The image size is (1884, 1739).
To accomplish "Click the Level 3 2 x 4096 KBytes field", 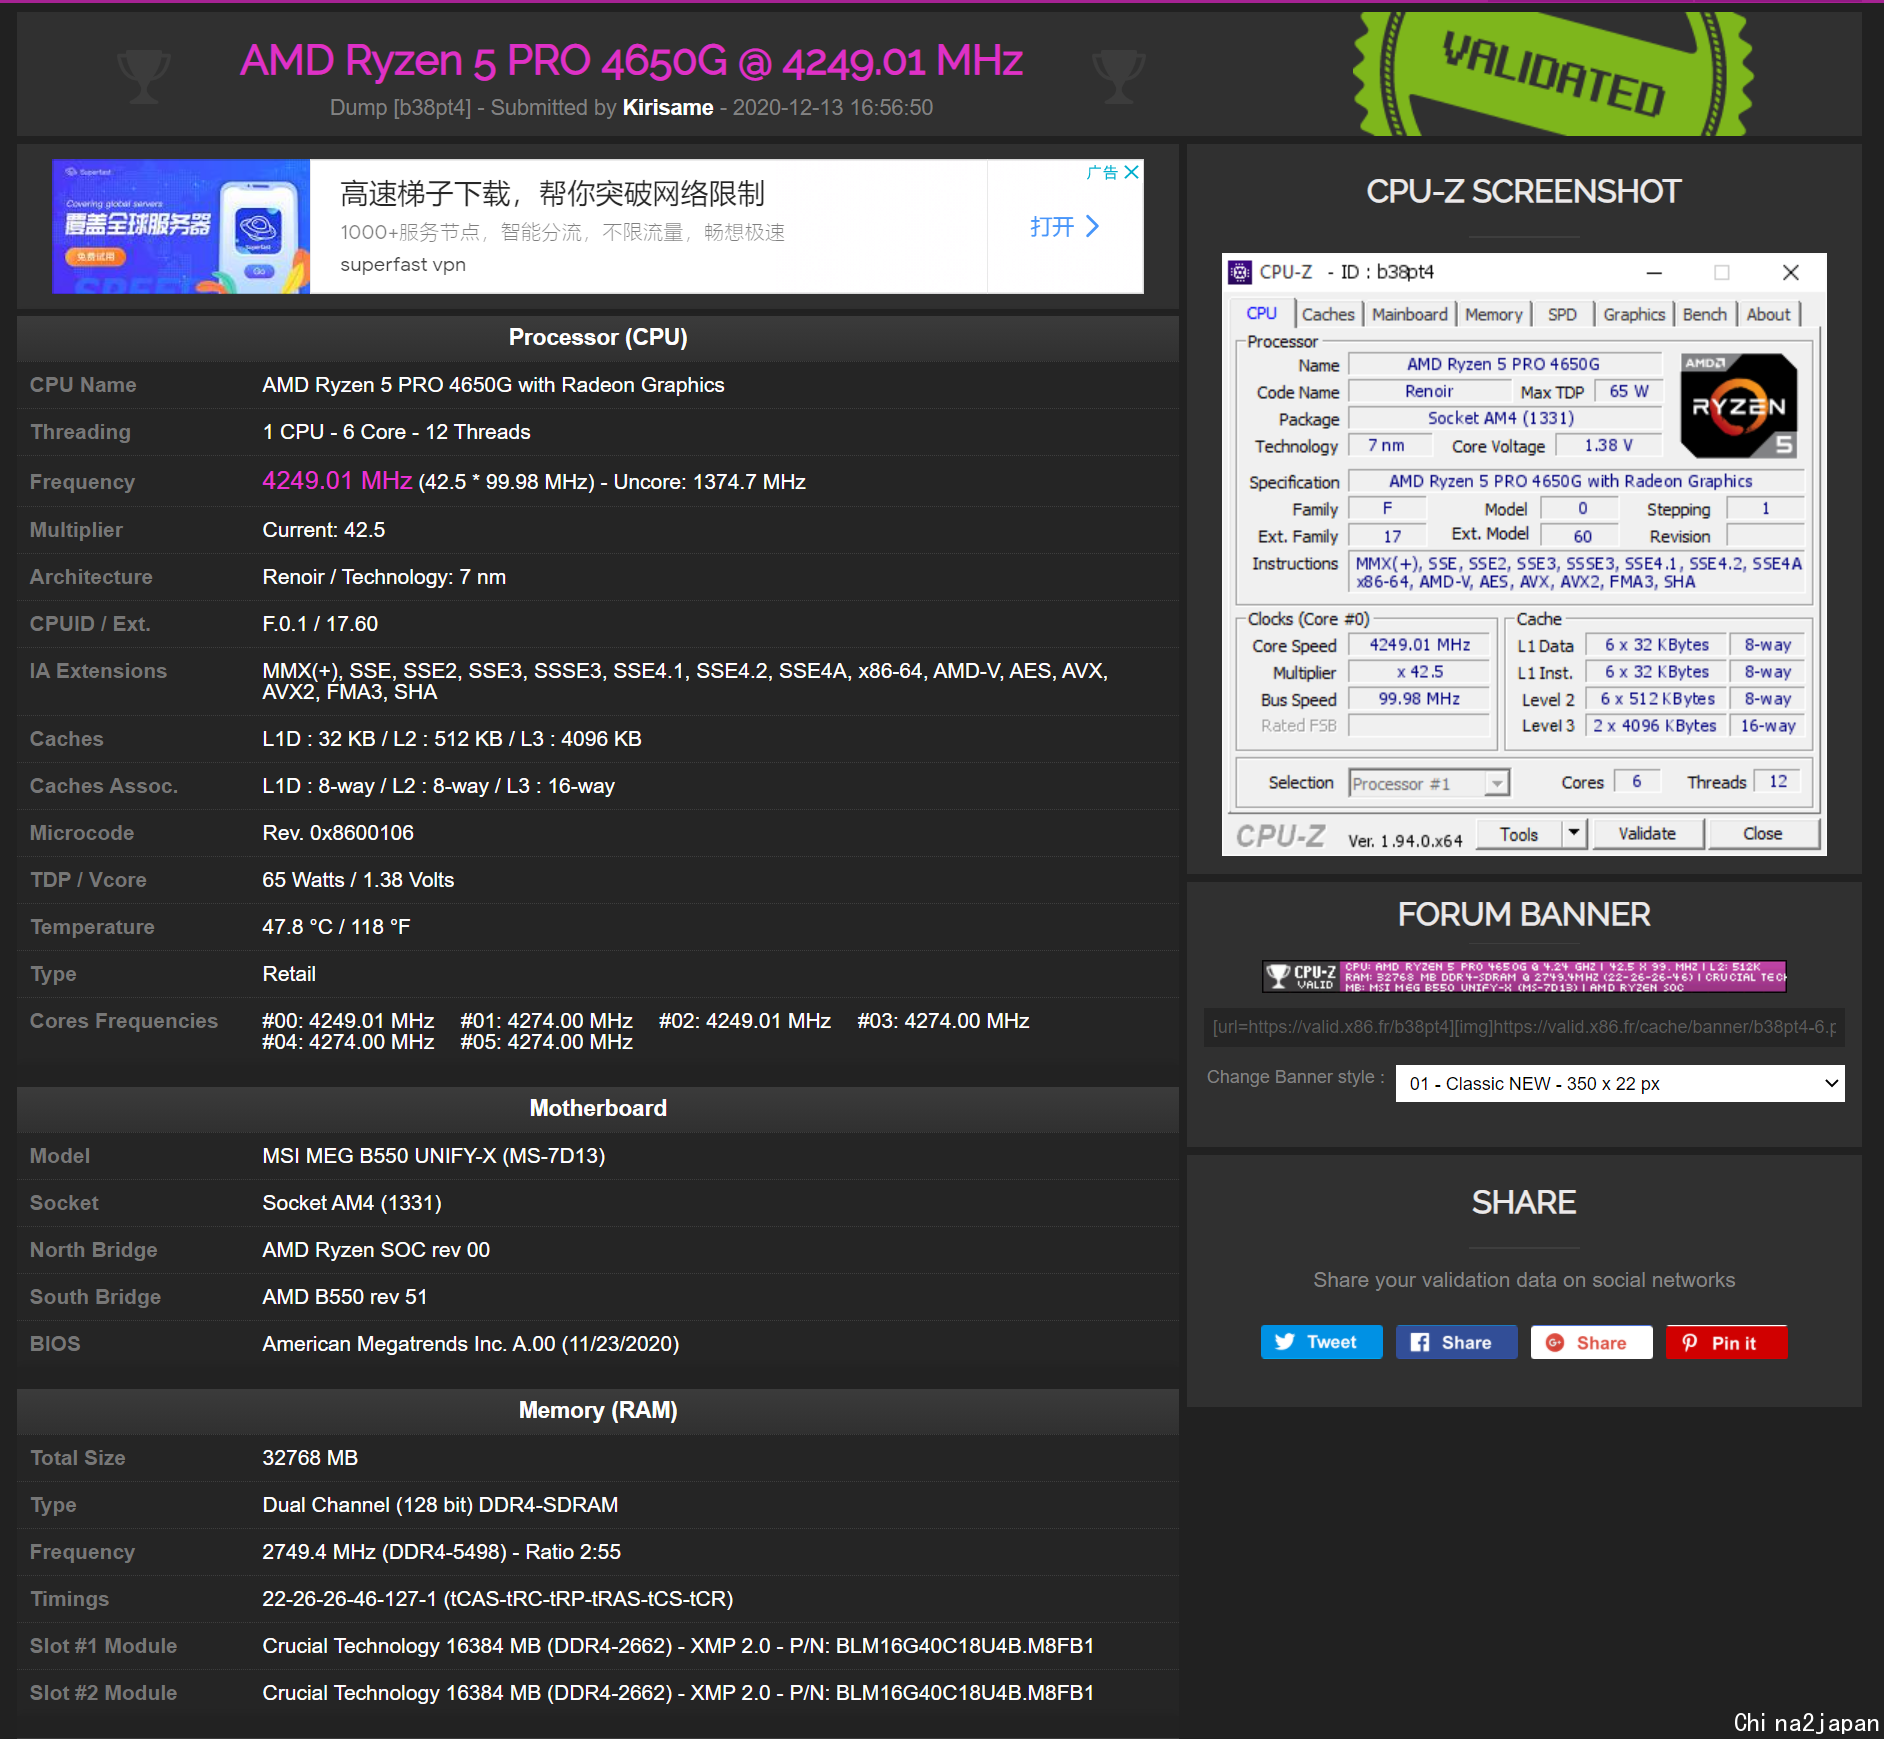I will (1654, 726).
